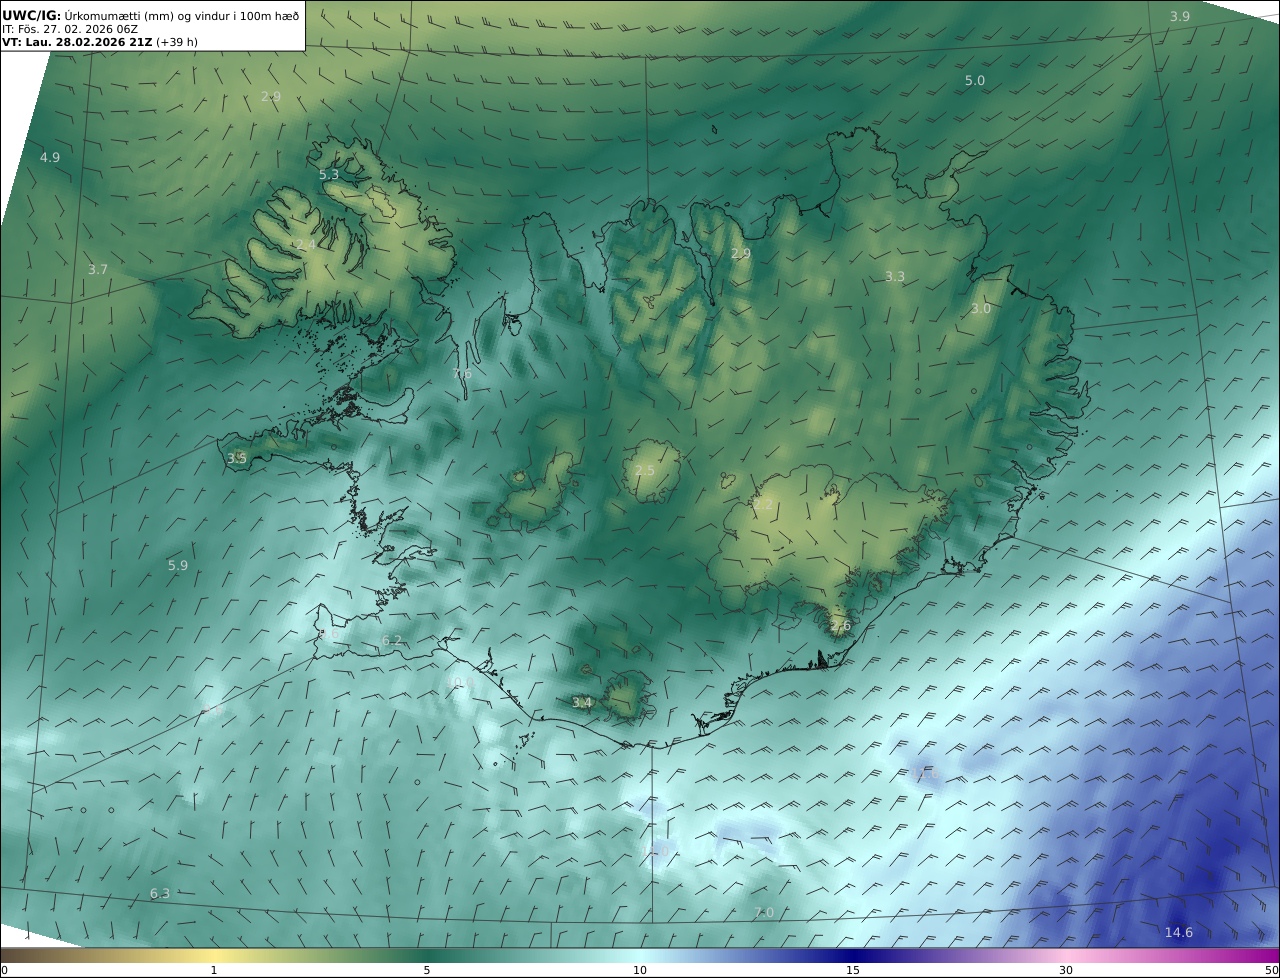Select the 5.0 value label
The height and width of the screenshot is (978, 1280).
click(x=974, y=80)
